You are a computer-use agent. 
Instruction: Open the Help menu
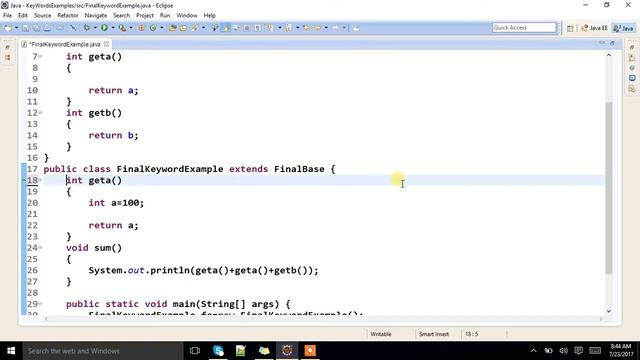(x=209, y=15)
